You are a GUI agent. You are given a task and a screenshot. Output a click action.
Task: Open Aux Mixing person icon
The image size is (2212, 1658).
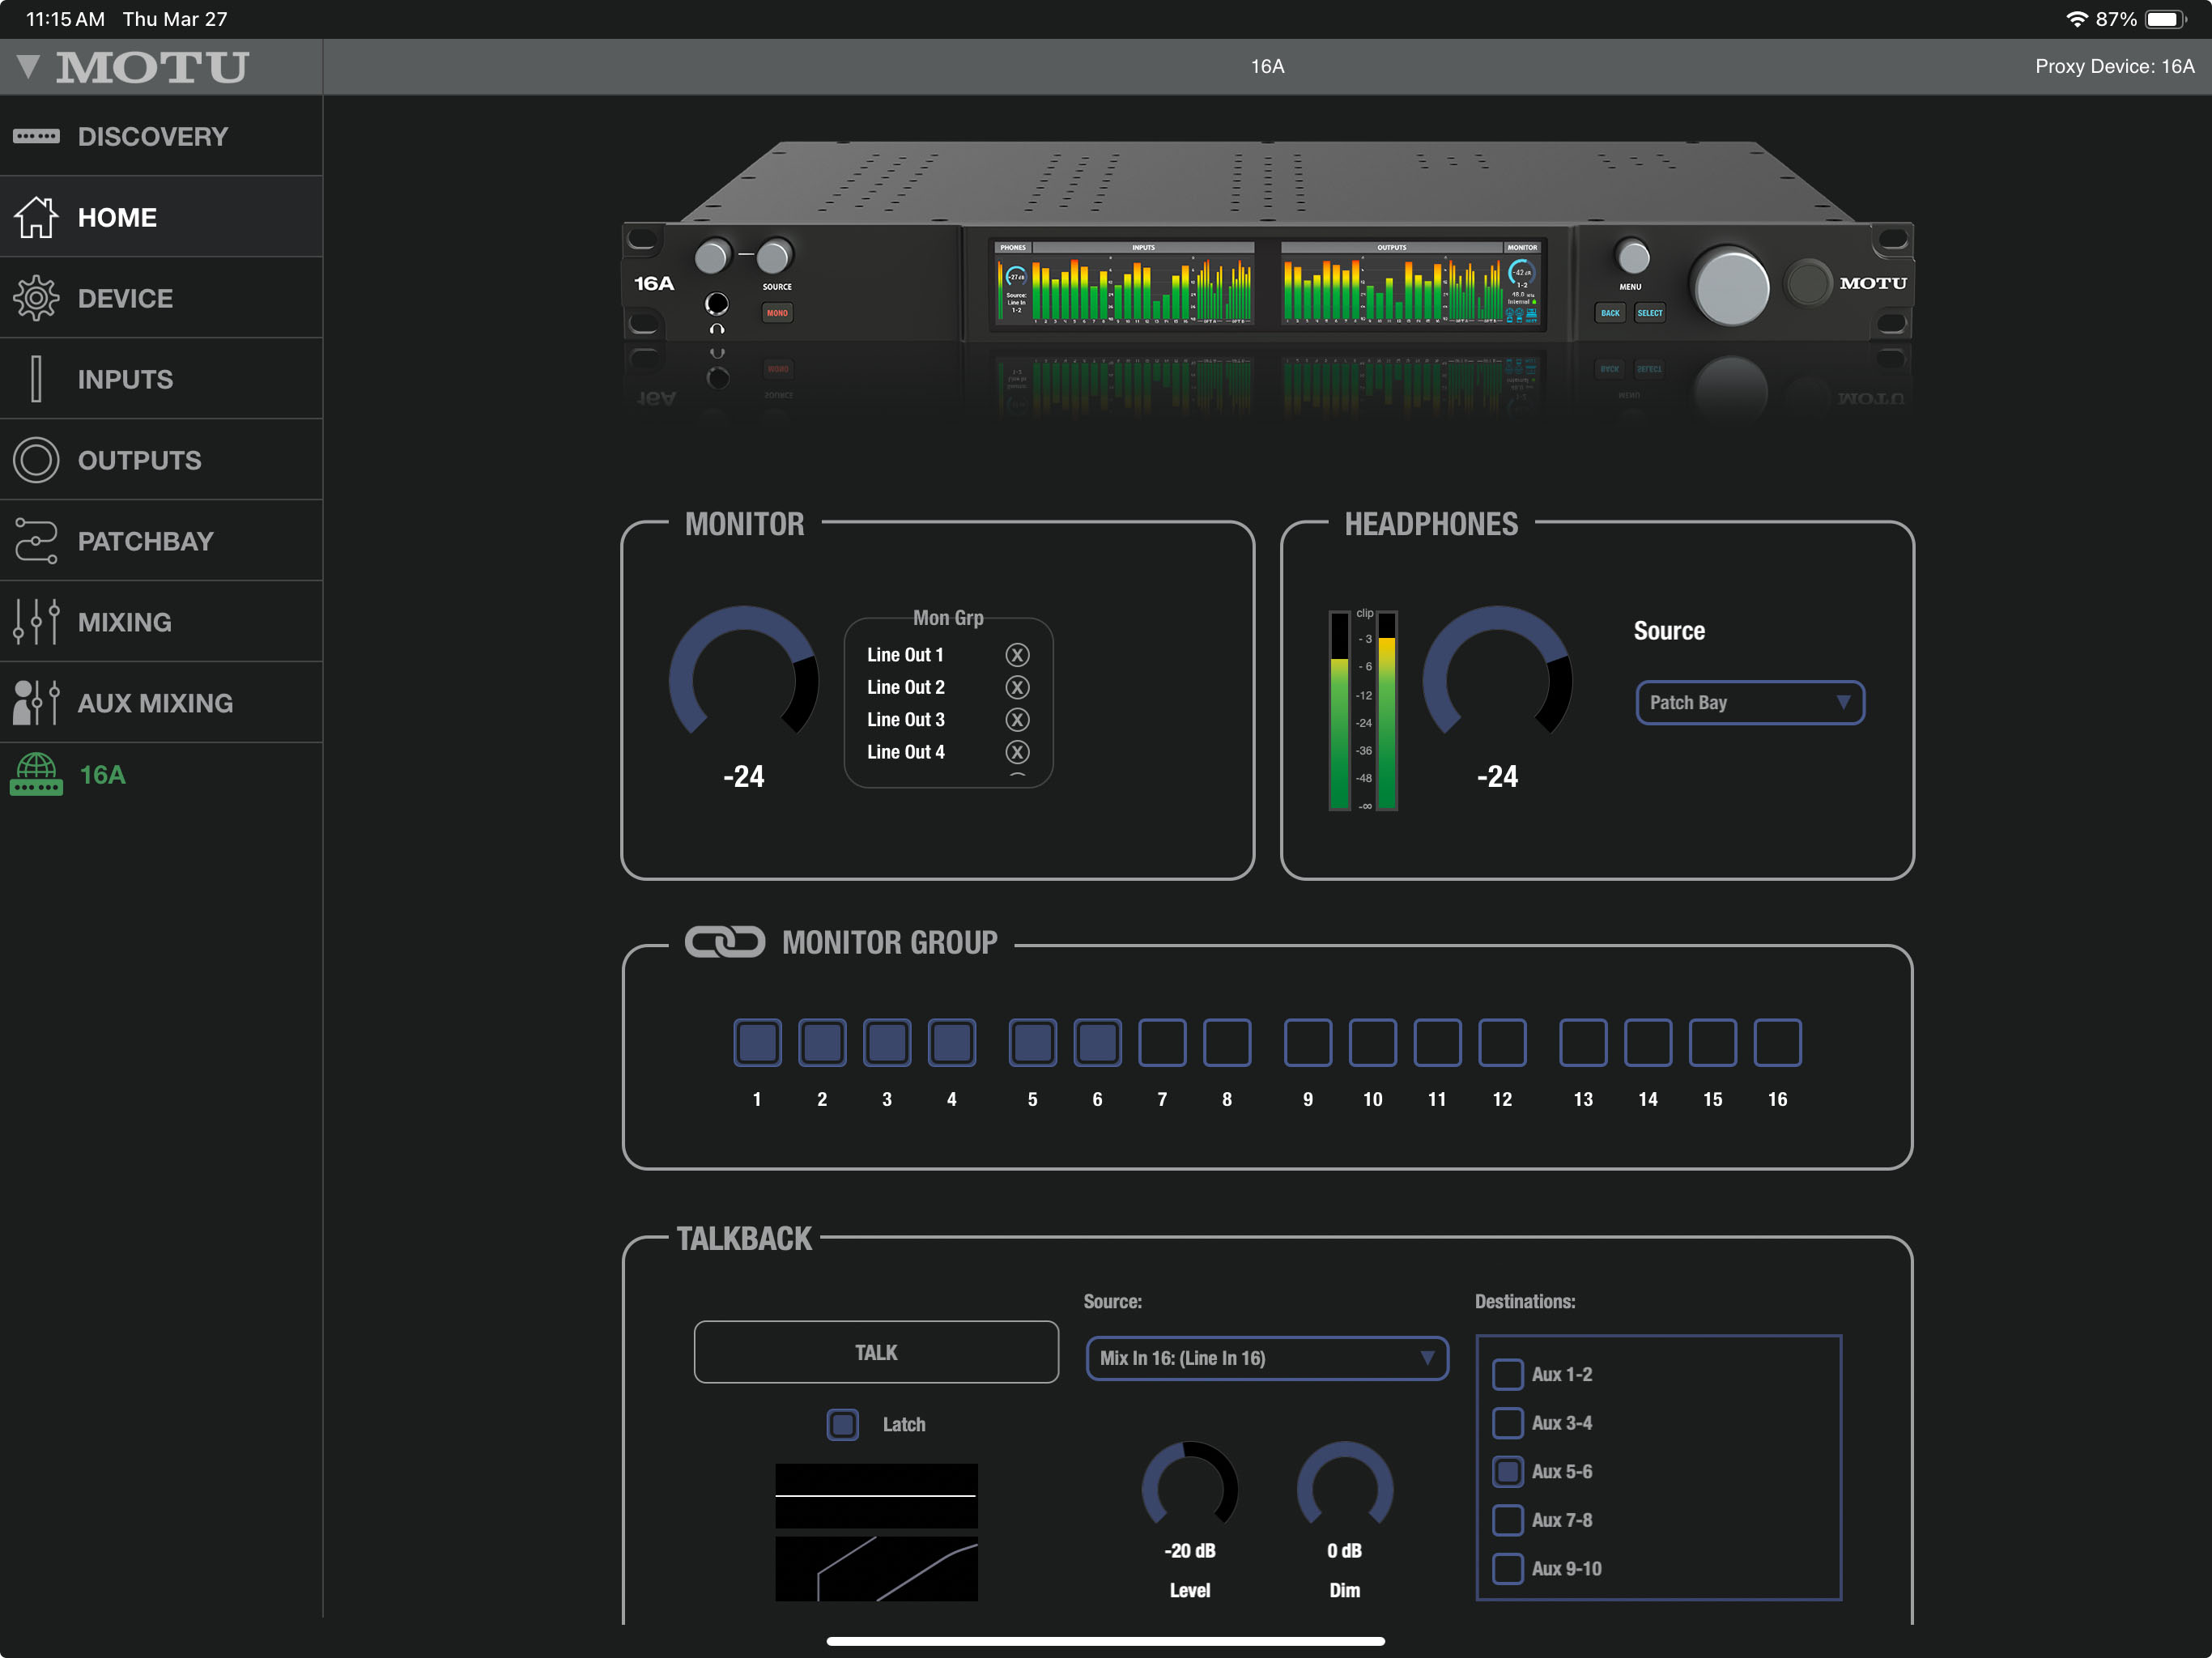[x=36, y=703]
